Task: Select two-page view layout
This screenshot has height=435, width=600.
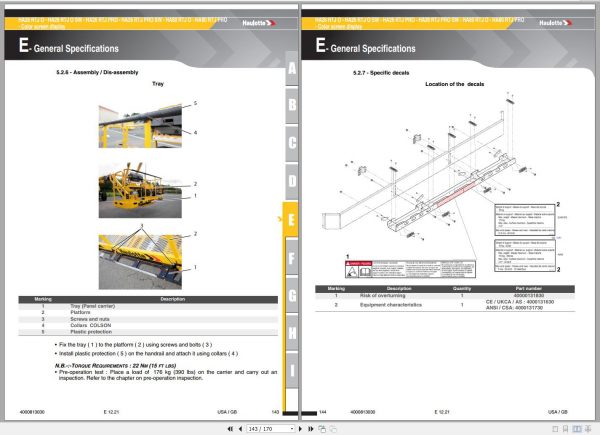Action: 577,429
